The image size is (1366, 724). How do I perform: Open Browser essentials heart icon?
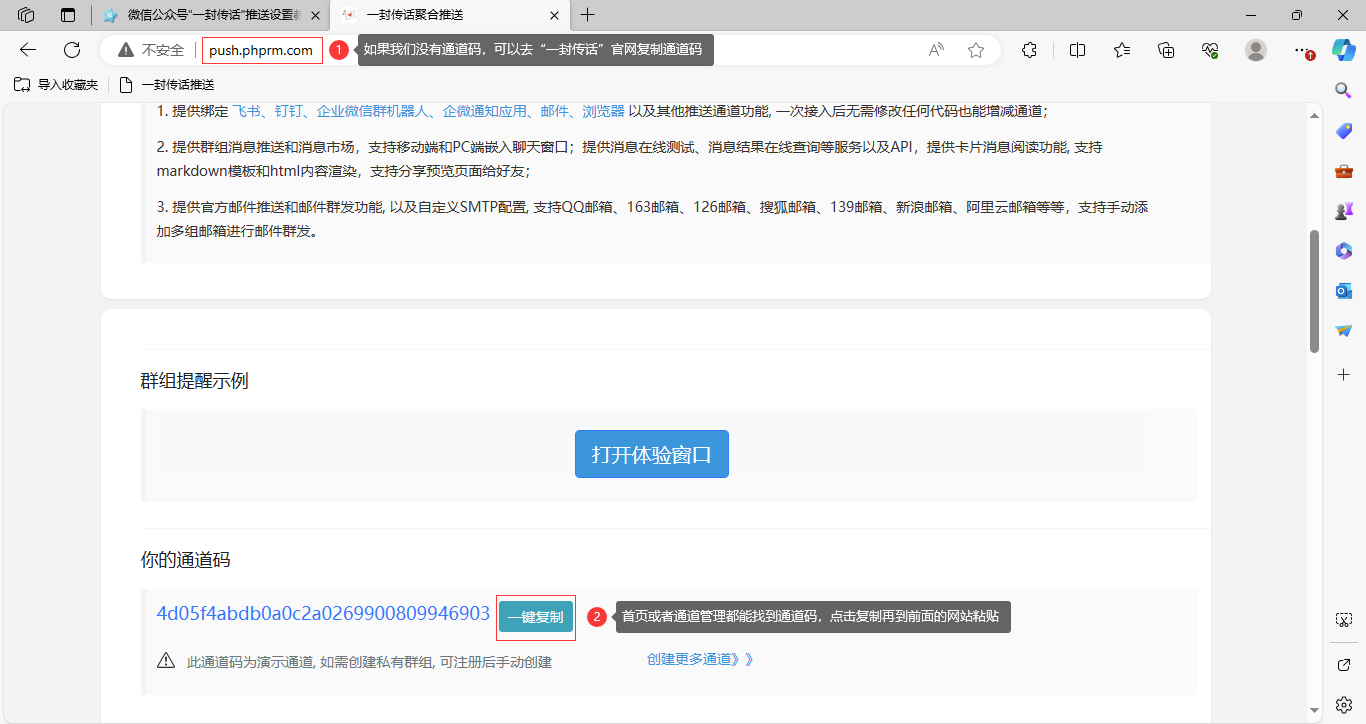tap(1210, 50)
